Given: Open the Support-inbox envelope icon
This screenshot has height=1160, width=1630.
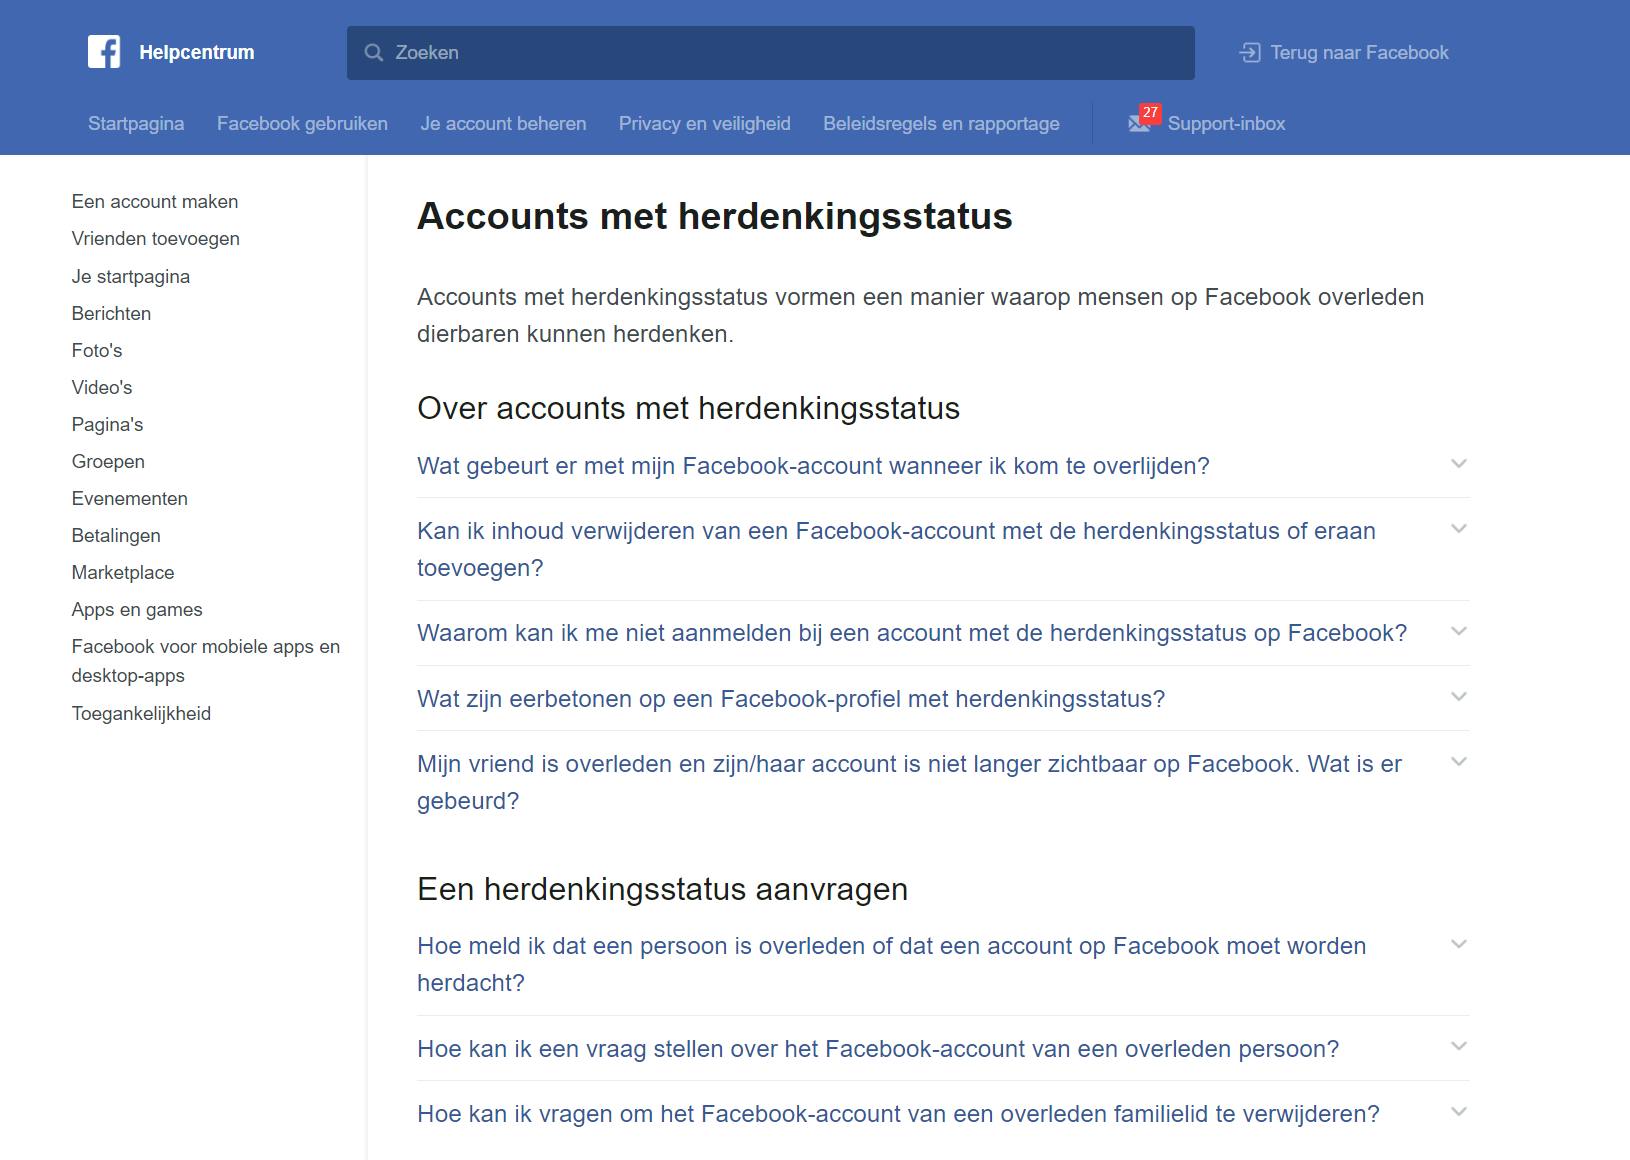Looking at the screenshot, I should coord(1140,123).
